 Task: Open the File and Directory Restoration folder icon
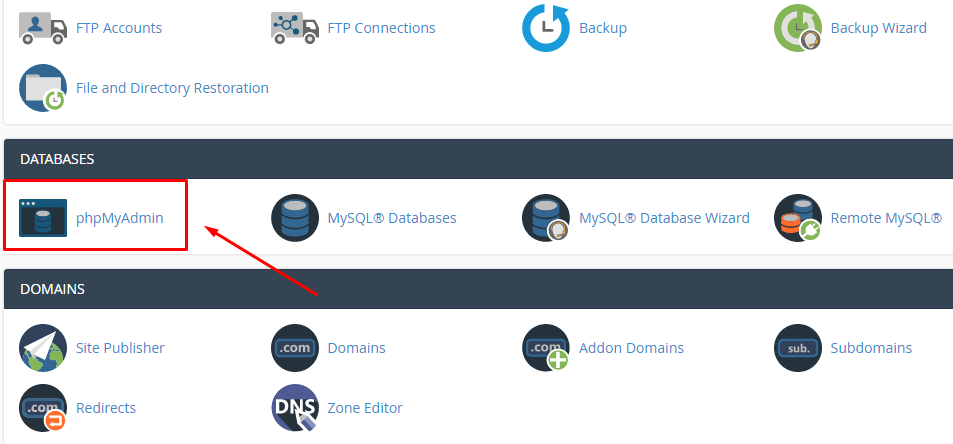click(x=43, y=88)
